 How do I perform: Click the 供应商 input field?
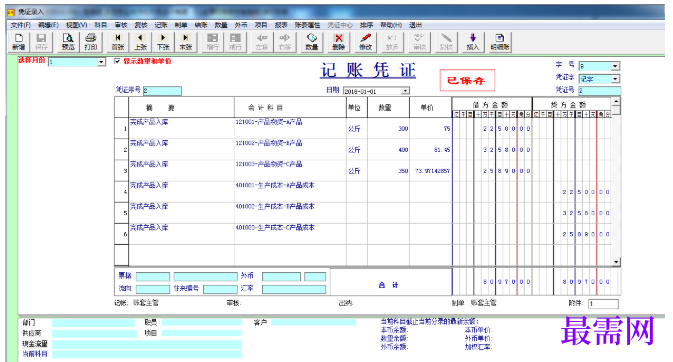click(94, 333)
